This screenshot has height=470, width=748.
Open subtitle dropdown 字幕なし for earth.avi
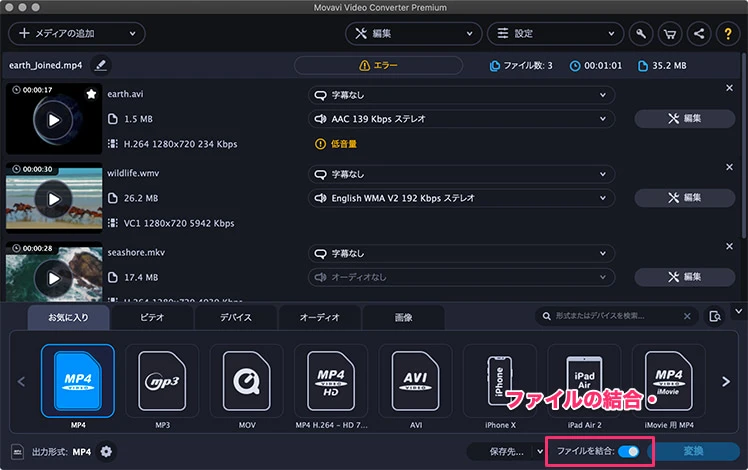pos(461,95)
